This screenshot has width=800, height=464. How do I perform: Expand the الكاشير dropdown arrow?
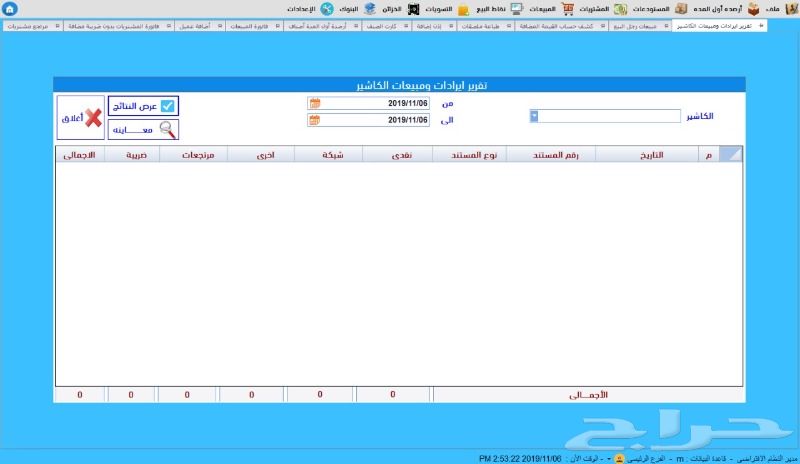534,116
